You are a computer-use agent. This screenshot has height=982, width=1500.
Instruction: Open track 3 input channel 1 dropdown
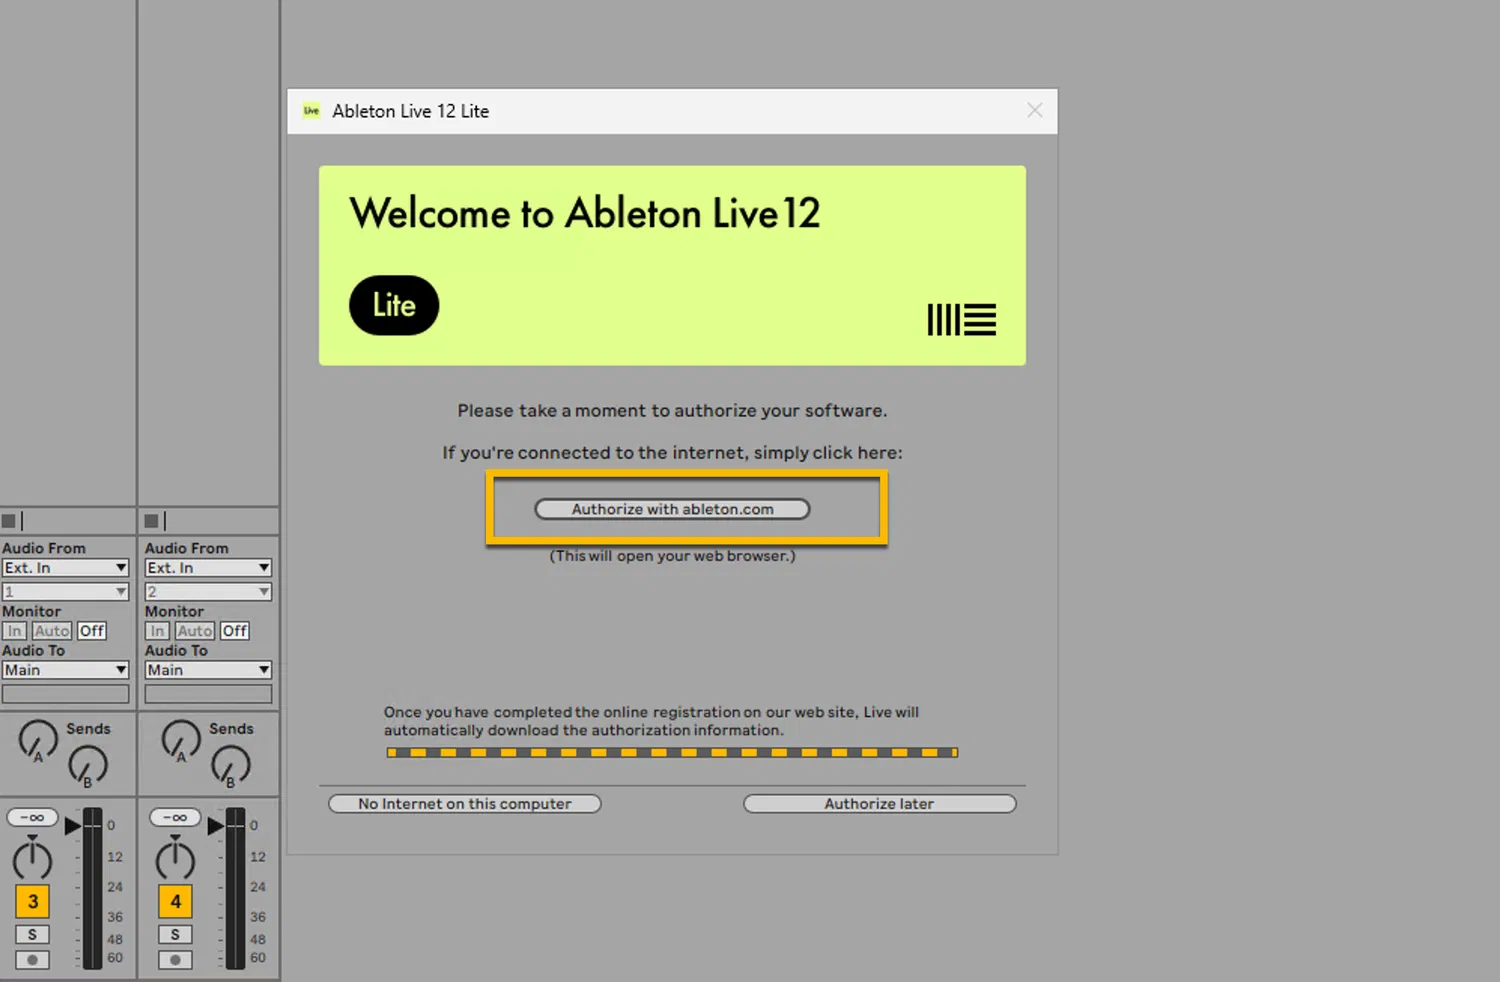pyautogui.click(x=65, y=592)
